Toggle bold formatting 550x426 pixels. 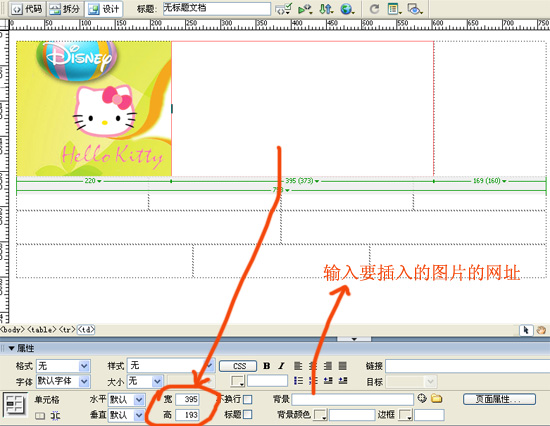click(x=267, y=366)
